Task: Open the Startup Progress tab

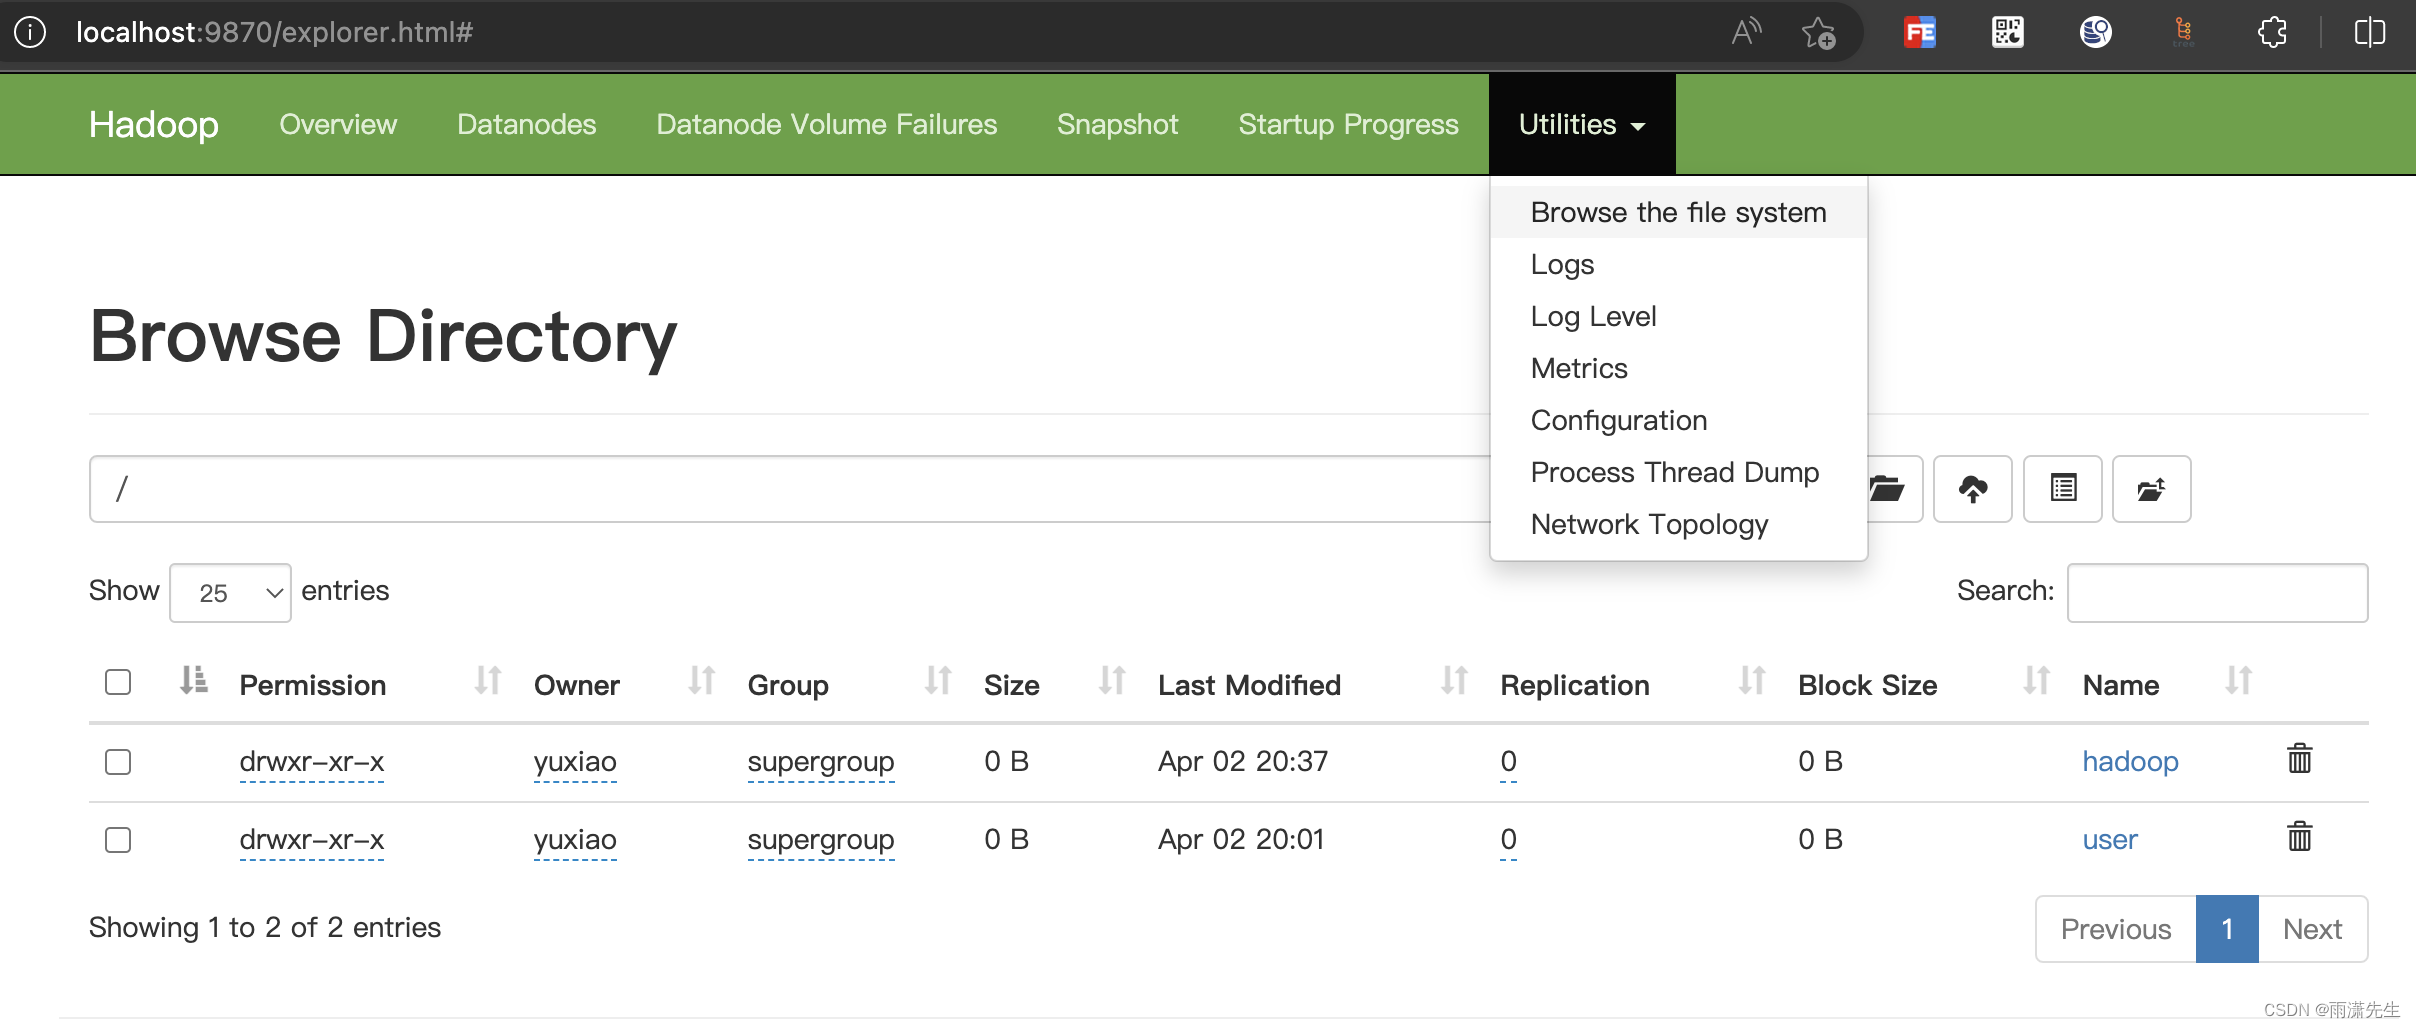Action: pyautogui.click(x=1348, y=124)
